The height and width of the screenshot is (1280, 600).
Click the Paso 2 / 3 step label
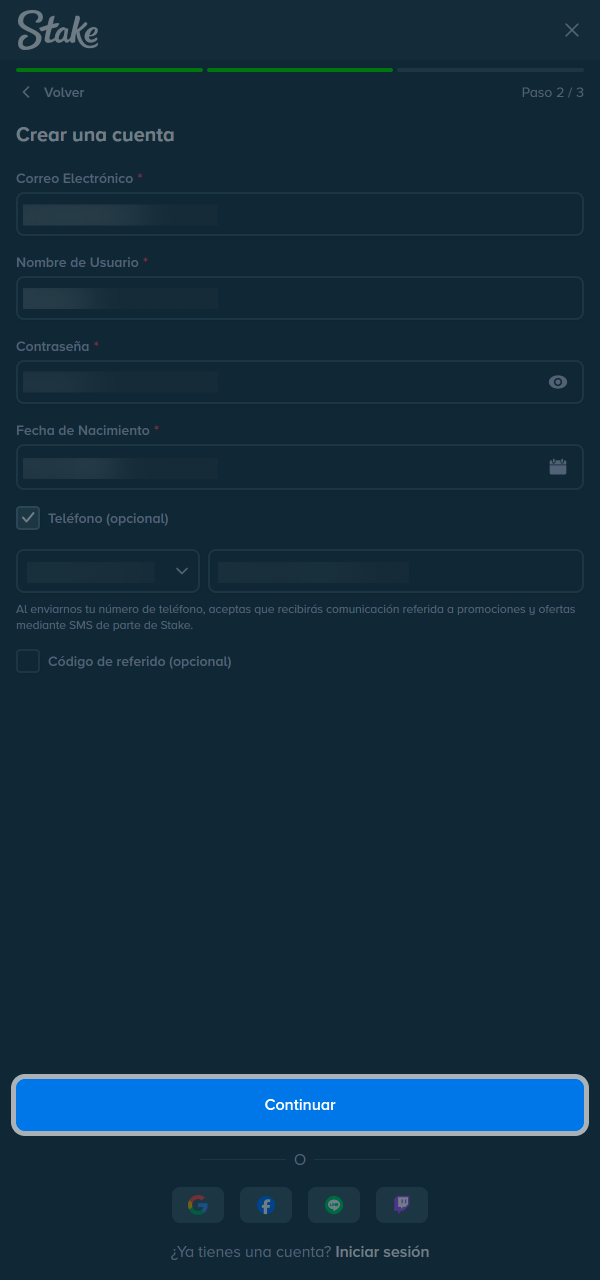pyautogui.click(x=553, y=91)
